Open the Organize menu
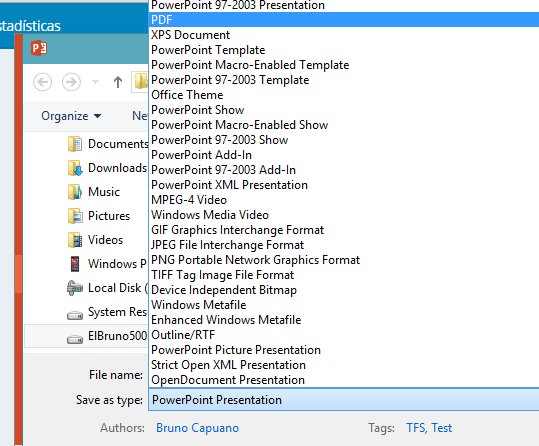The width and height of the screenshot is (539, 446). click(71, 116)
